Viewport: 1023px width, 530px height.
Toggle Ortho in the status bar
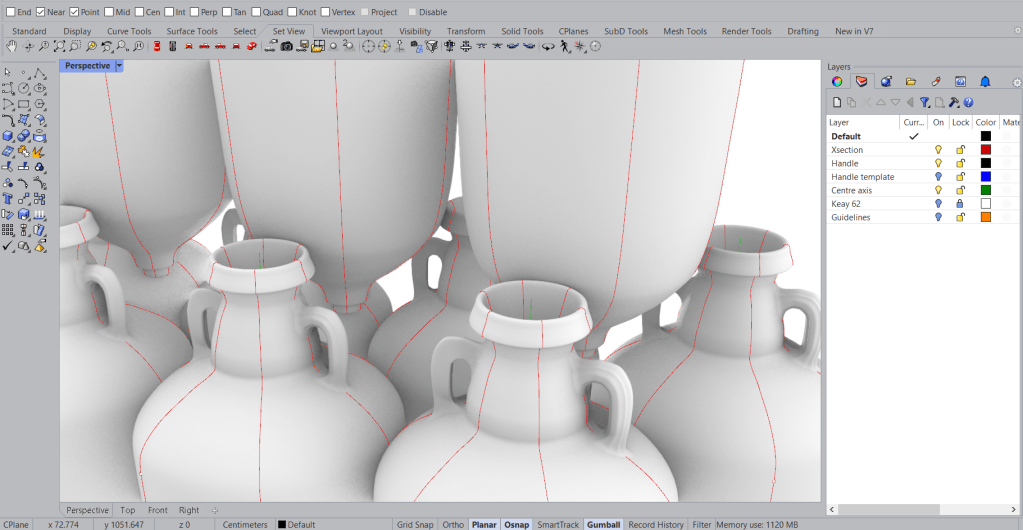(x=453, y=524)
